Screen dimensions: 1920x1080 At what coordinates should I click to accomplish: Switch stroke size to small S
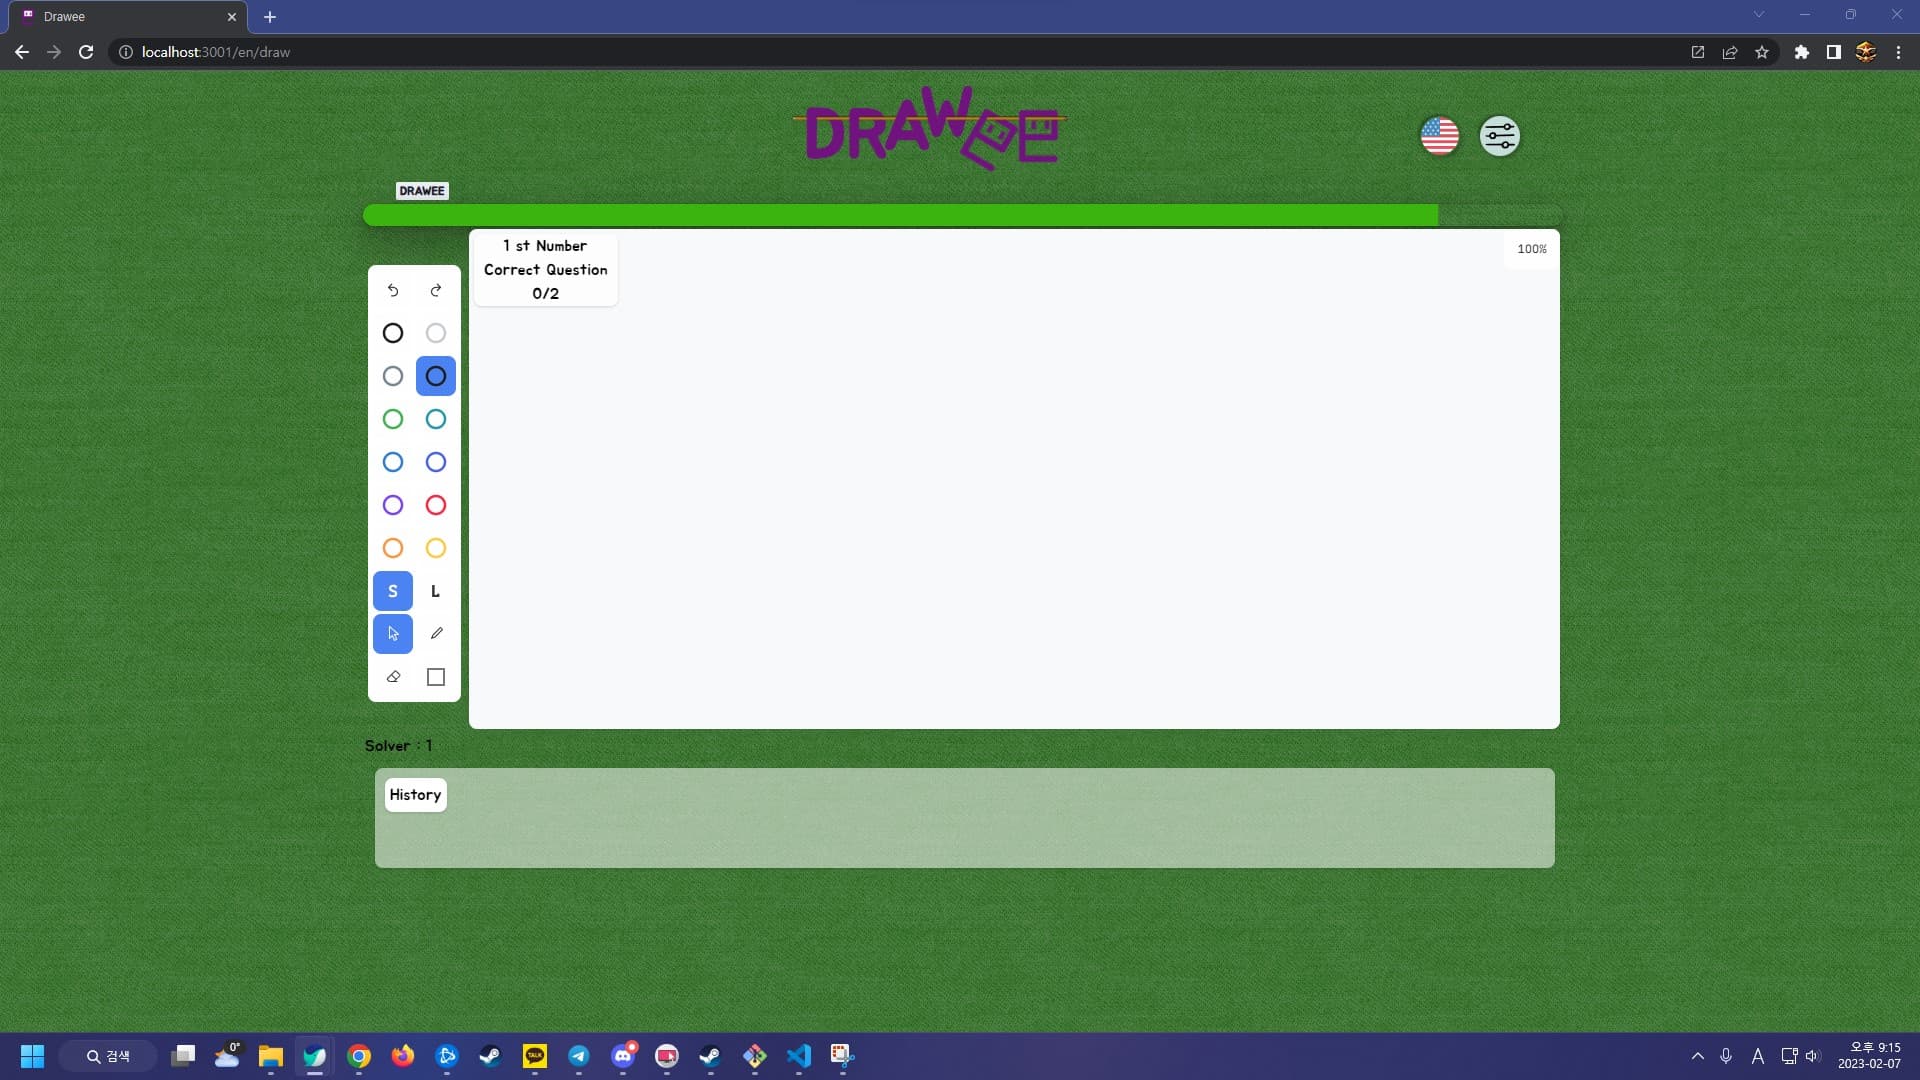tap(393, 591)
